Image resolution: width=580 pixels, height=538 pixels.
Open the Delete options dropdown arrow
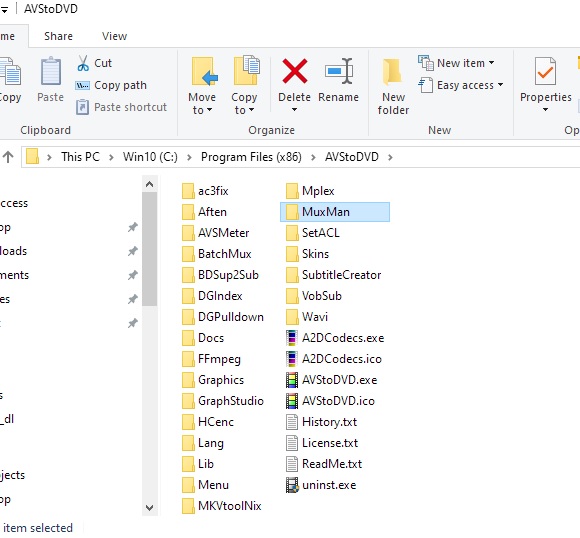pos(294,110)
